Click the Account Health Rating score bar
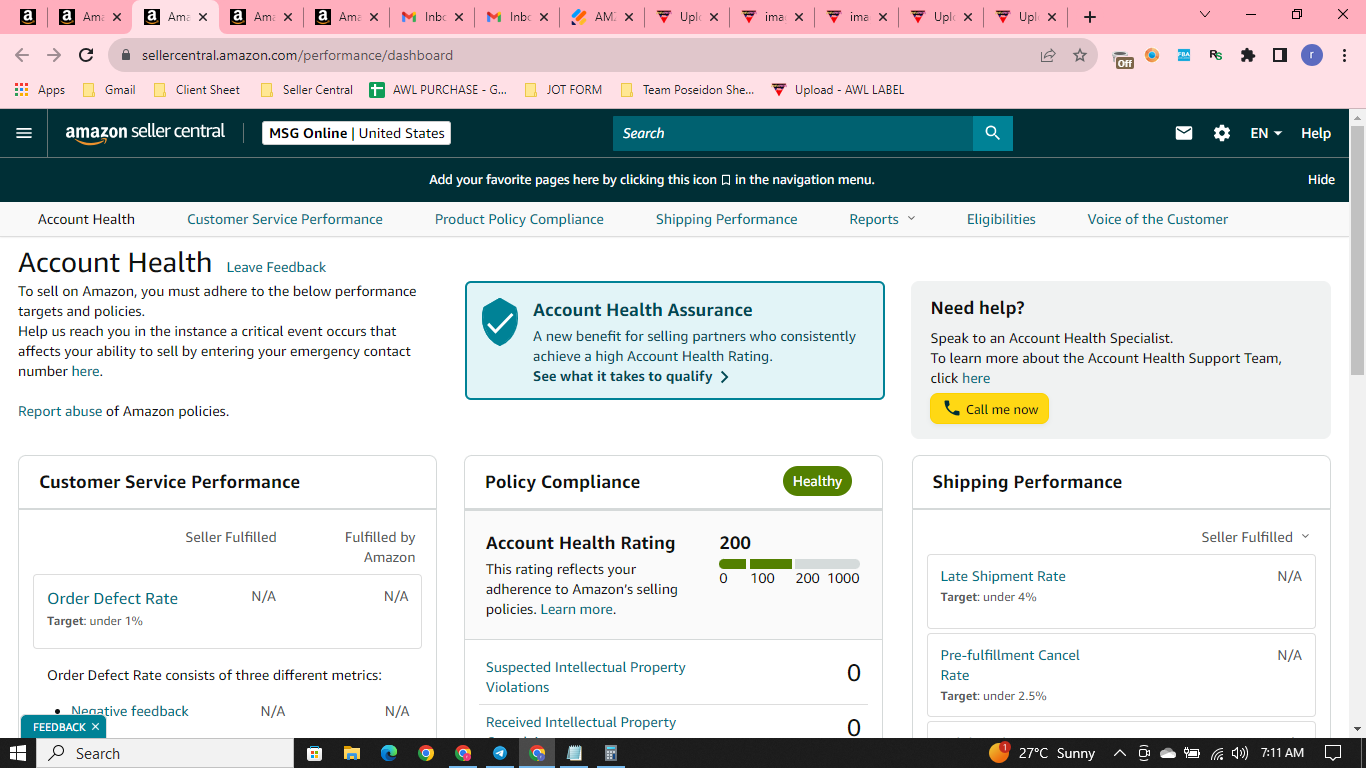The width and height of the screenshot is (1366, 768). 789,564
